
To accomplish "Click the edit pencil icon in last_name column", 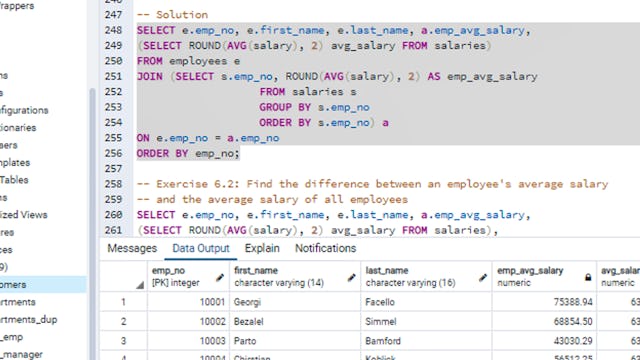I will pyautogui.click(x=483, y=278).
